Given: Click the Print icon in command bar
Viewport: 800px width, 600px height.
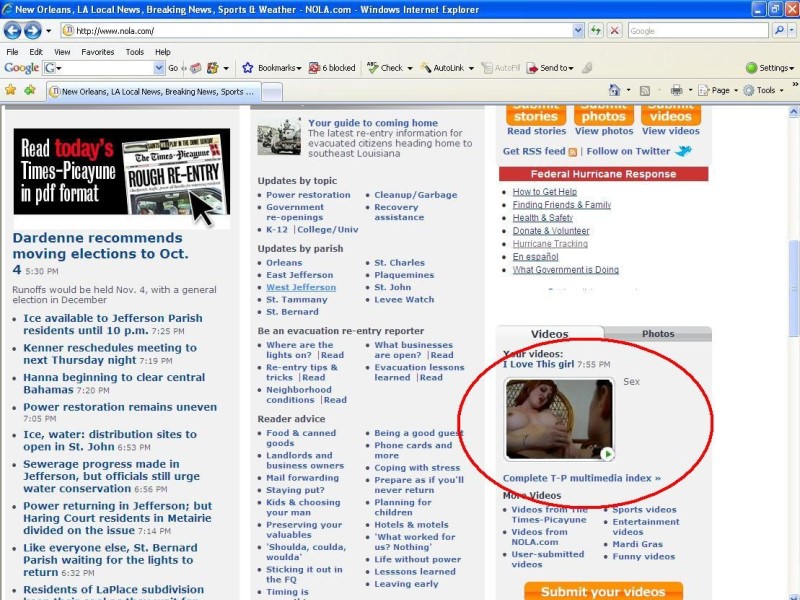Looking at the screenshot, I should (x=677, y=90).
